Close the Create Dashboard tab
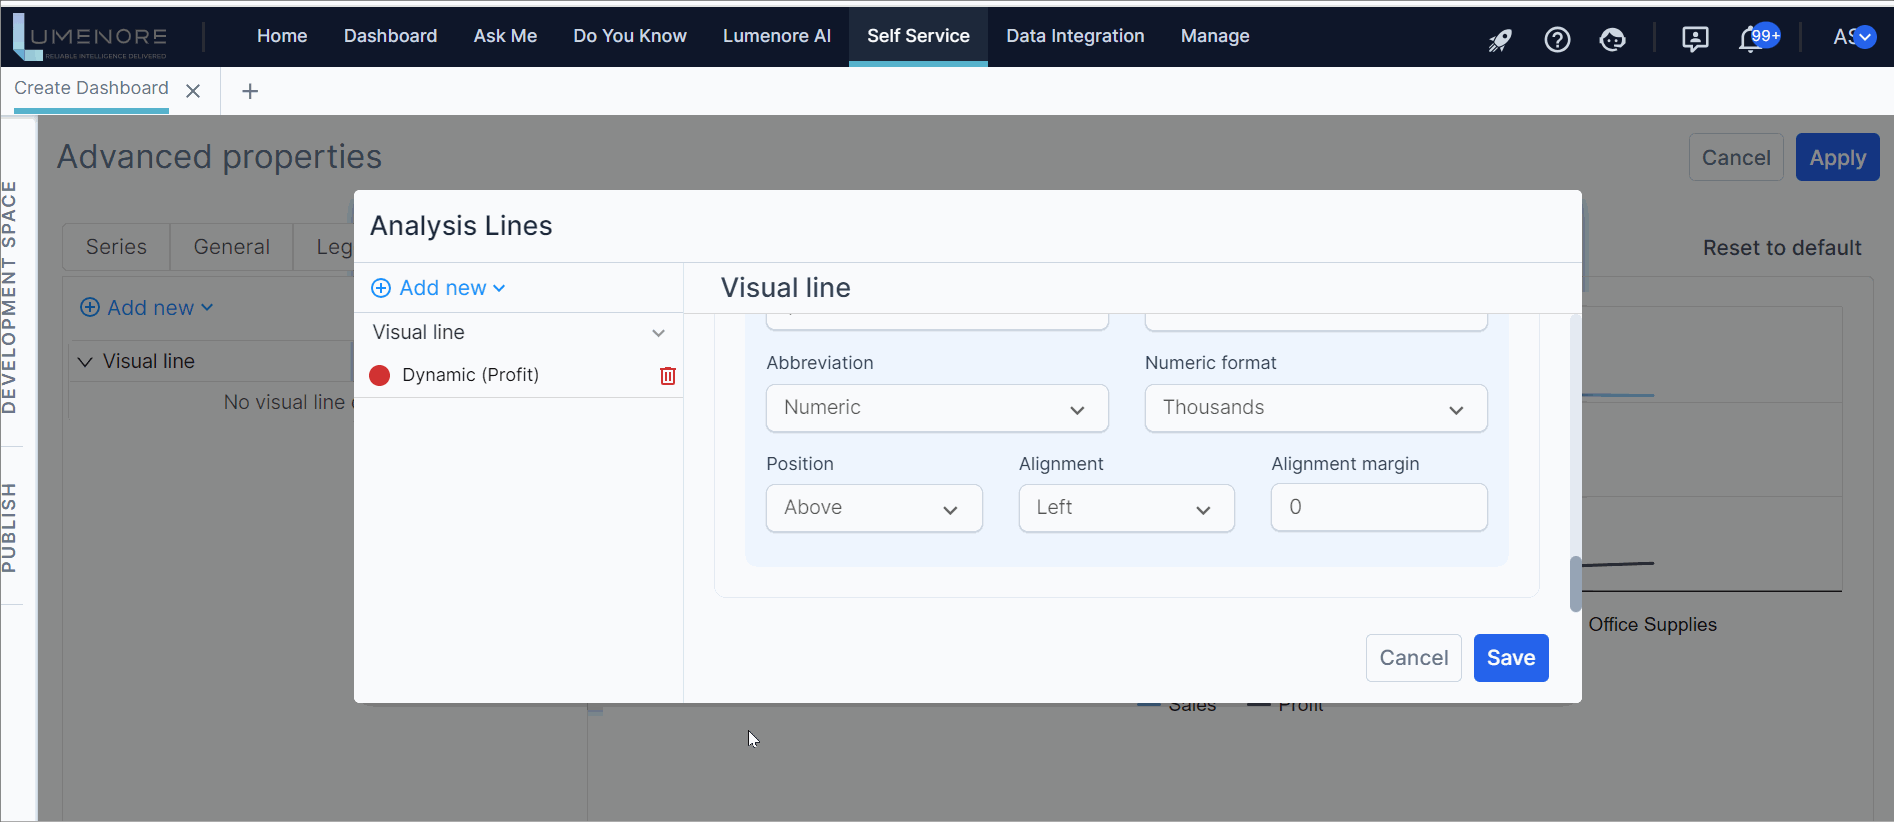 (x=194, y=91)
